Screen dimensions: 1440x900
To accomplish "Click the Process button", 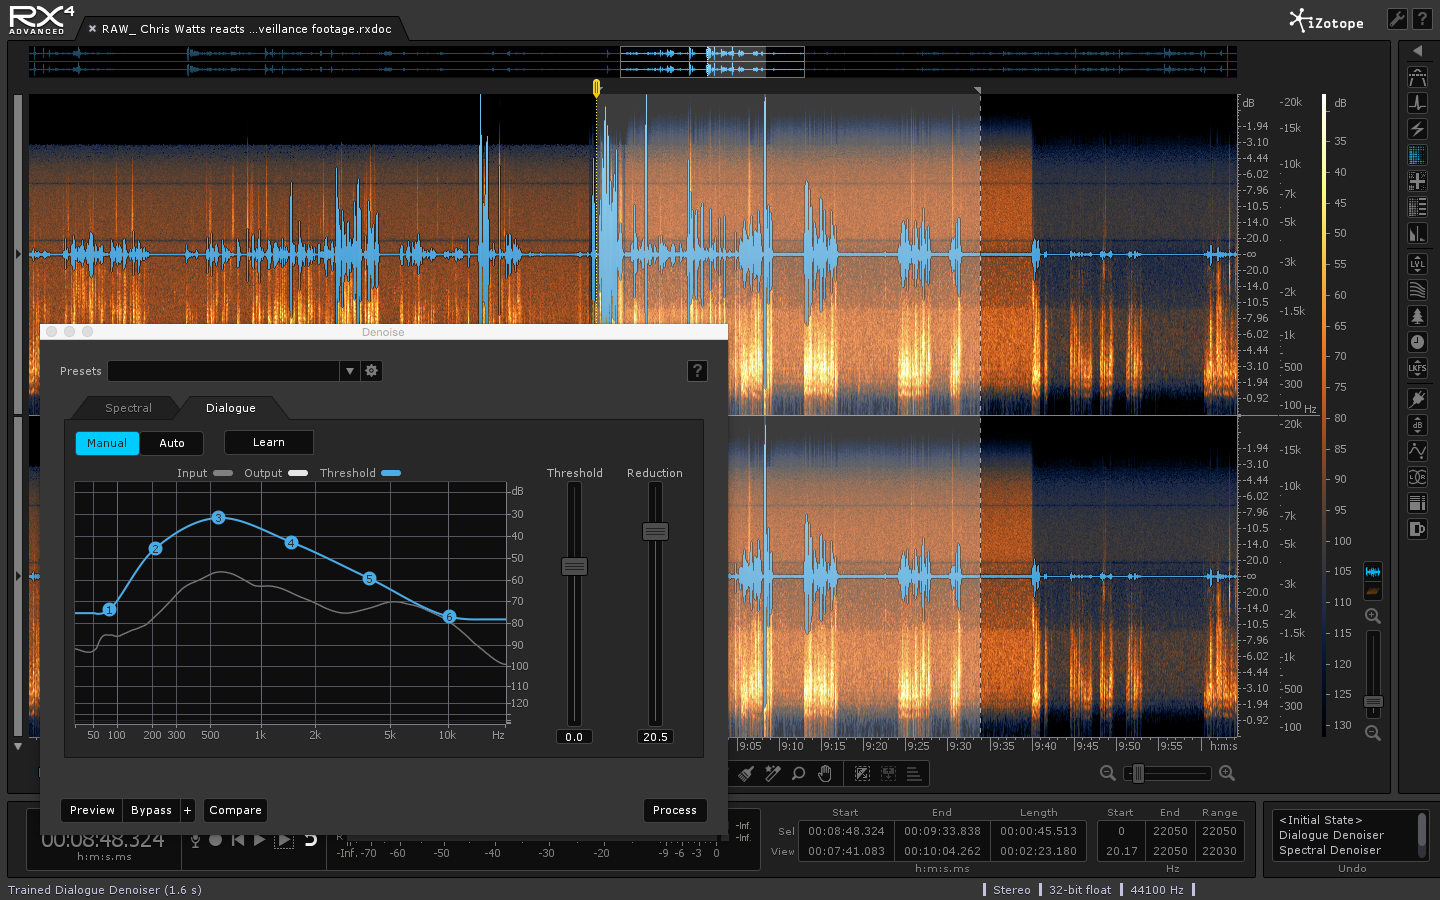I will [x=675, y=810].
